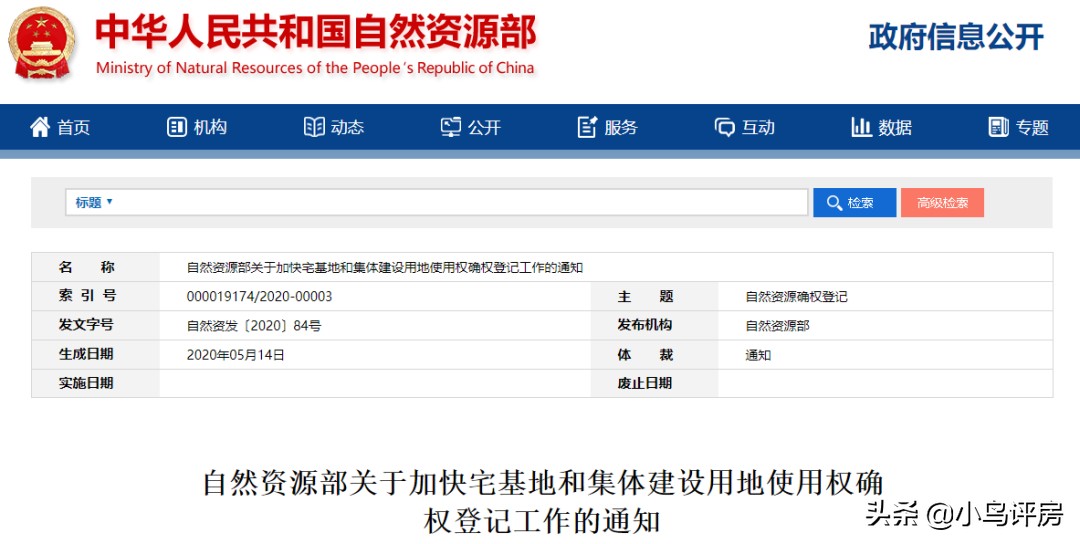This screenshot has width=1080, height=544.
Task: Click the 中华人民共和国自然资源部 site title
Action: coord(316,32)
